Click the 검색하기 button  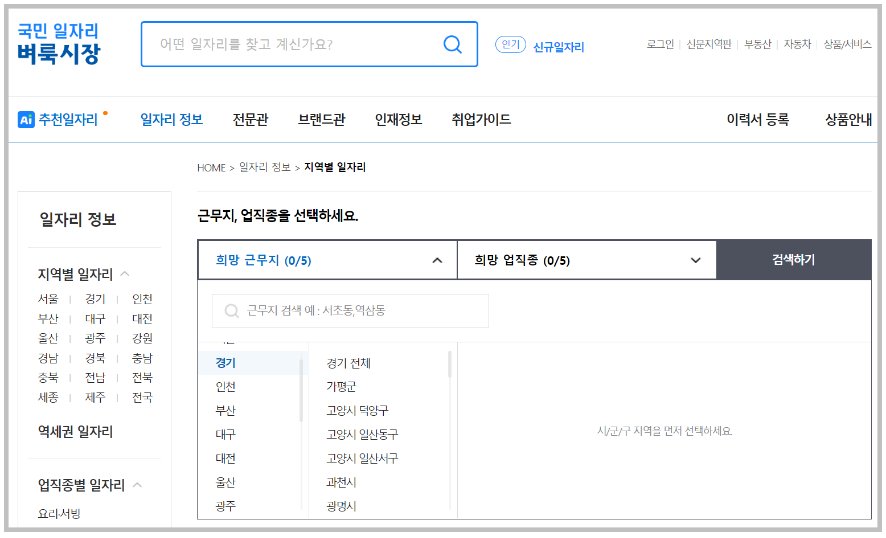coord(794,260)
